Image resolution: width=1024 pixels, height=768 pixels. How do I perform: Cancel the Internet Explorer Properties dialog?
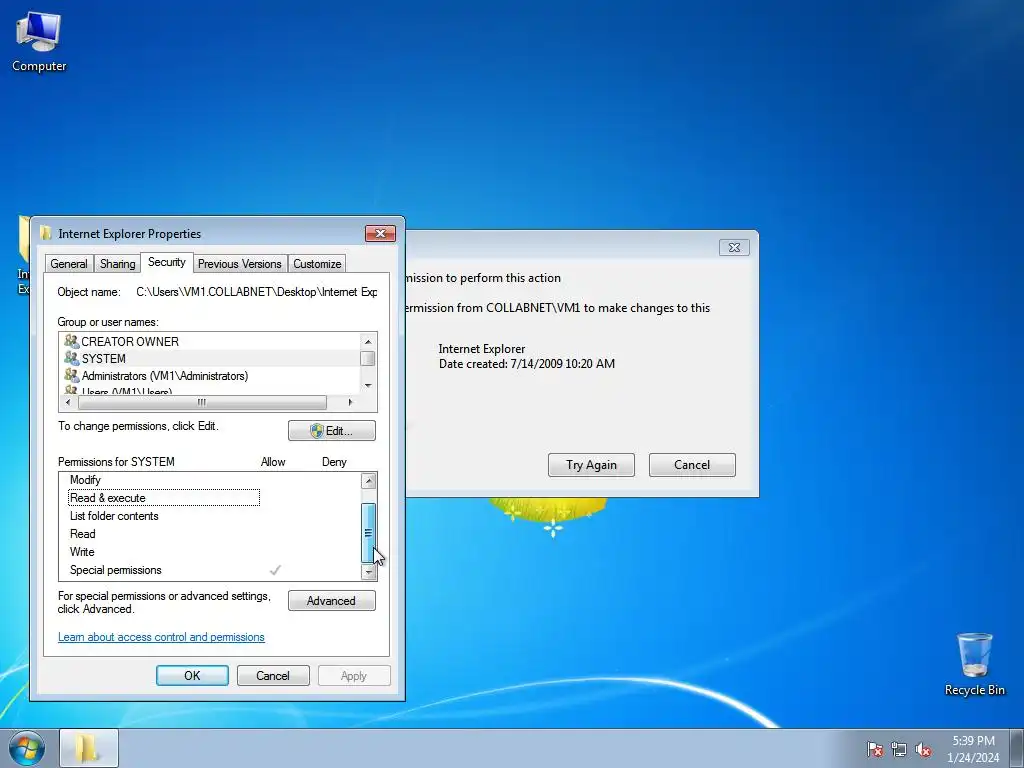coord(273,675)
